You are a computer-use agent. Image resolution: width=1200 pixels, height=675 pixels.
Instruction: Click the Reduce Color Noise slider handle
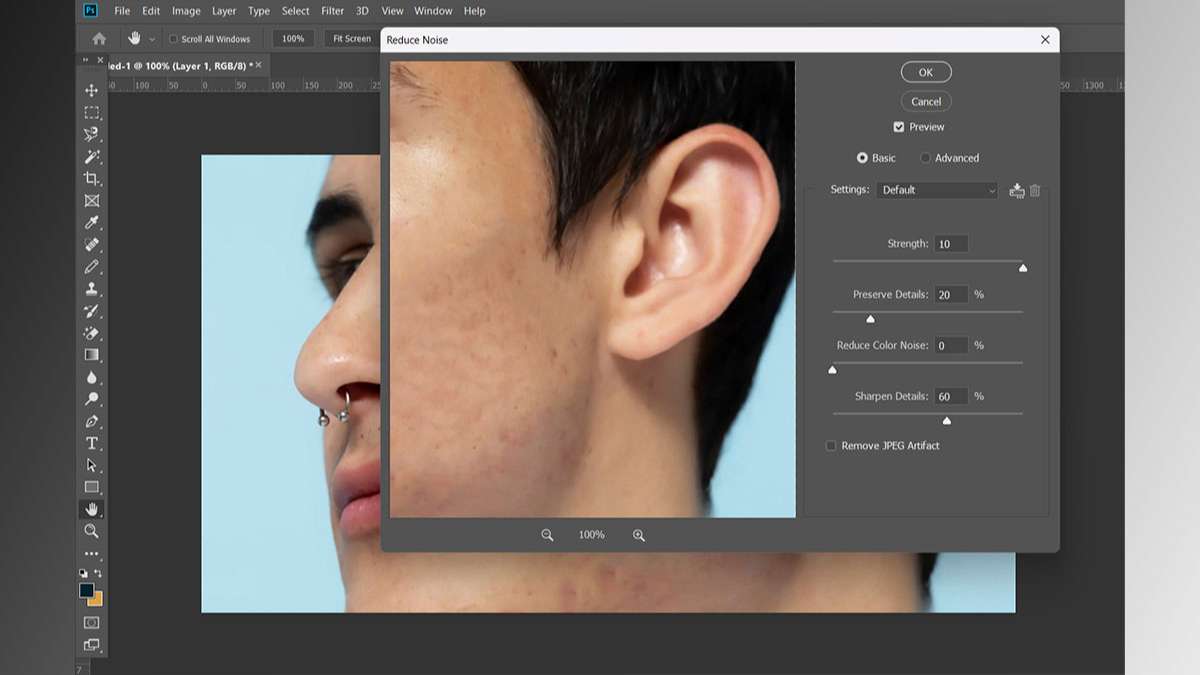pyautogui.click(x=832, y=370)
